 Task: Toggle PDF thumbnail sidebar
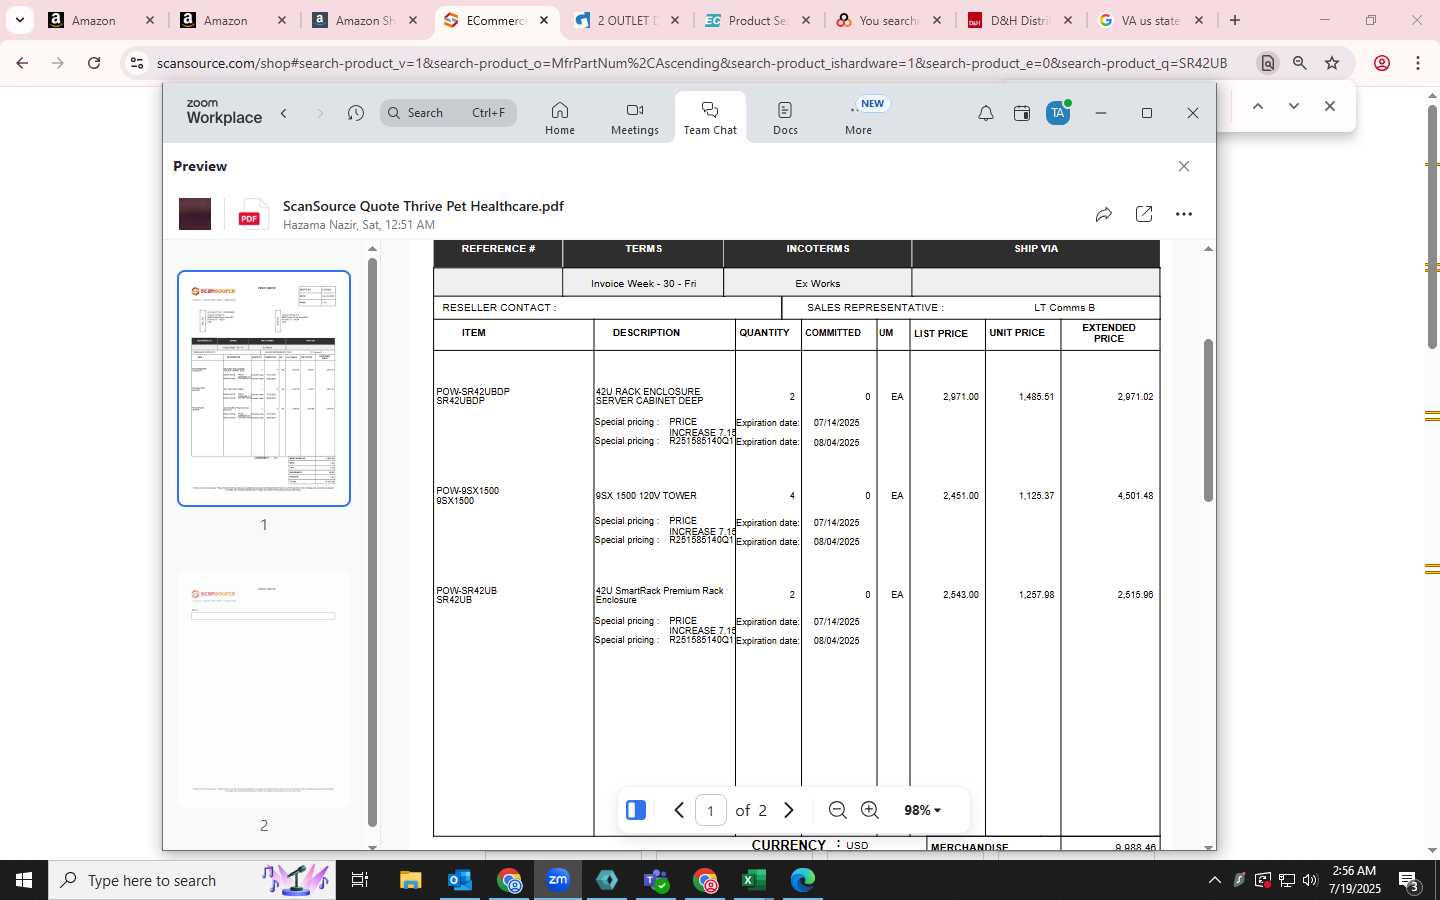click(636, 810)
